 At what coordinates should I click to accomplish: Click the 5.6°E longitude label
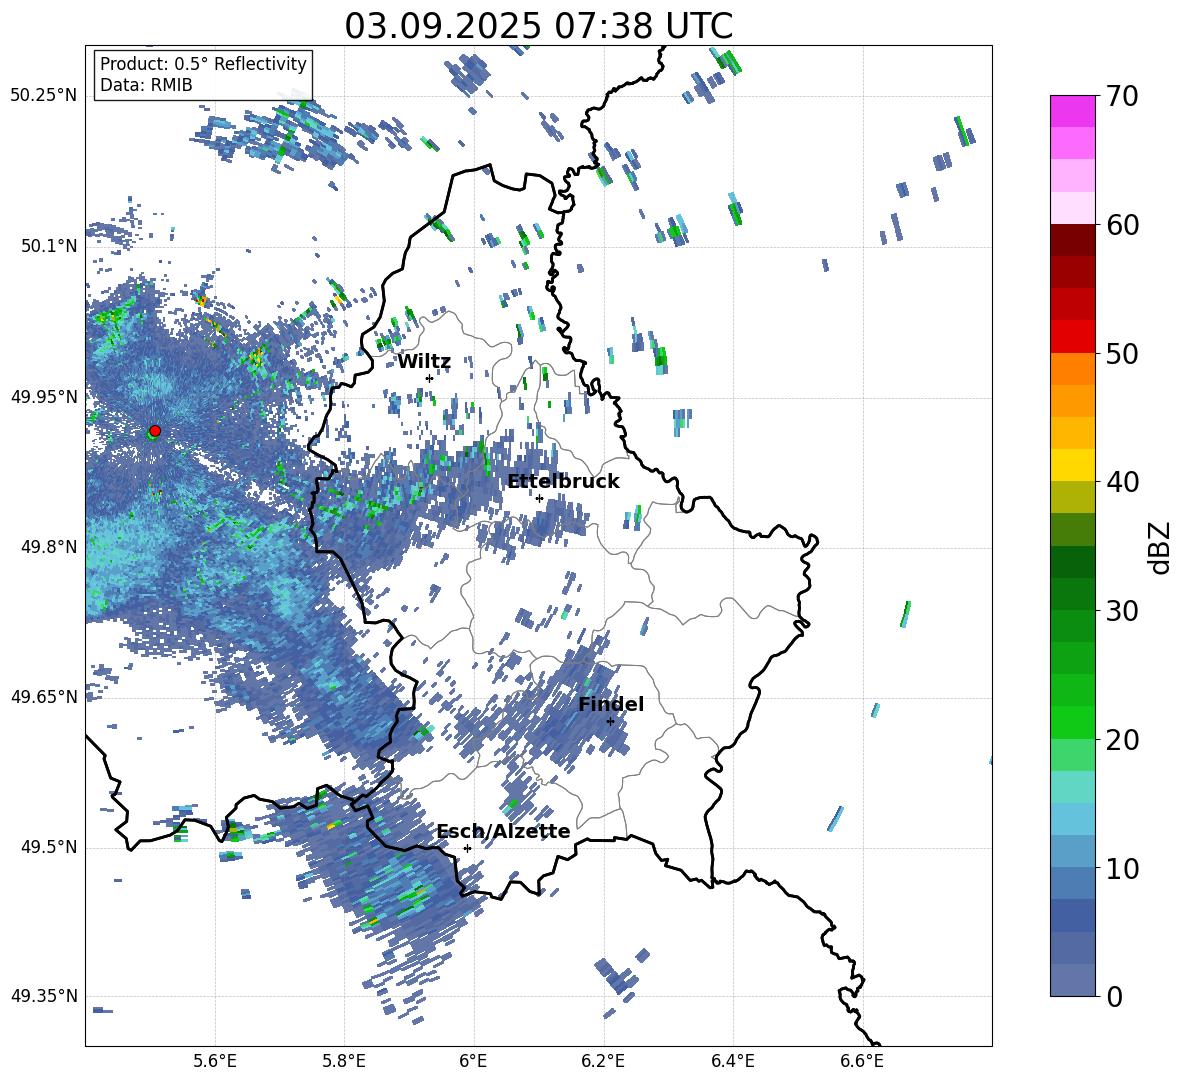tap(215, 1061)
